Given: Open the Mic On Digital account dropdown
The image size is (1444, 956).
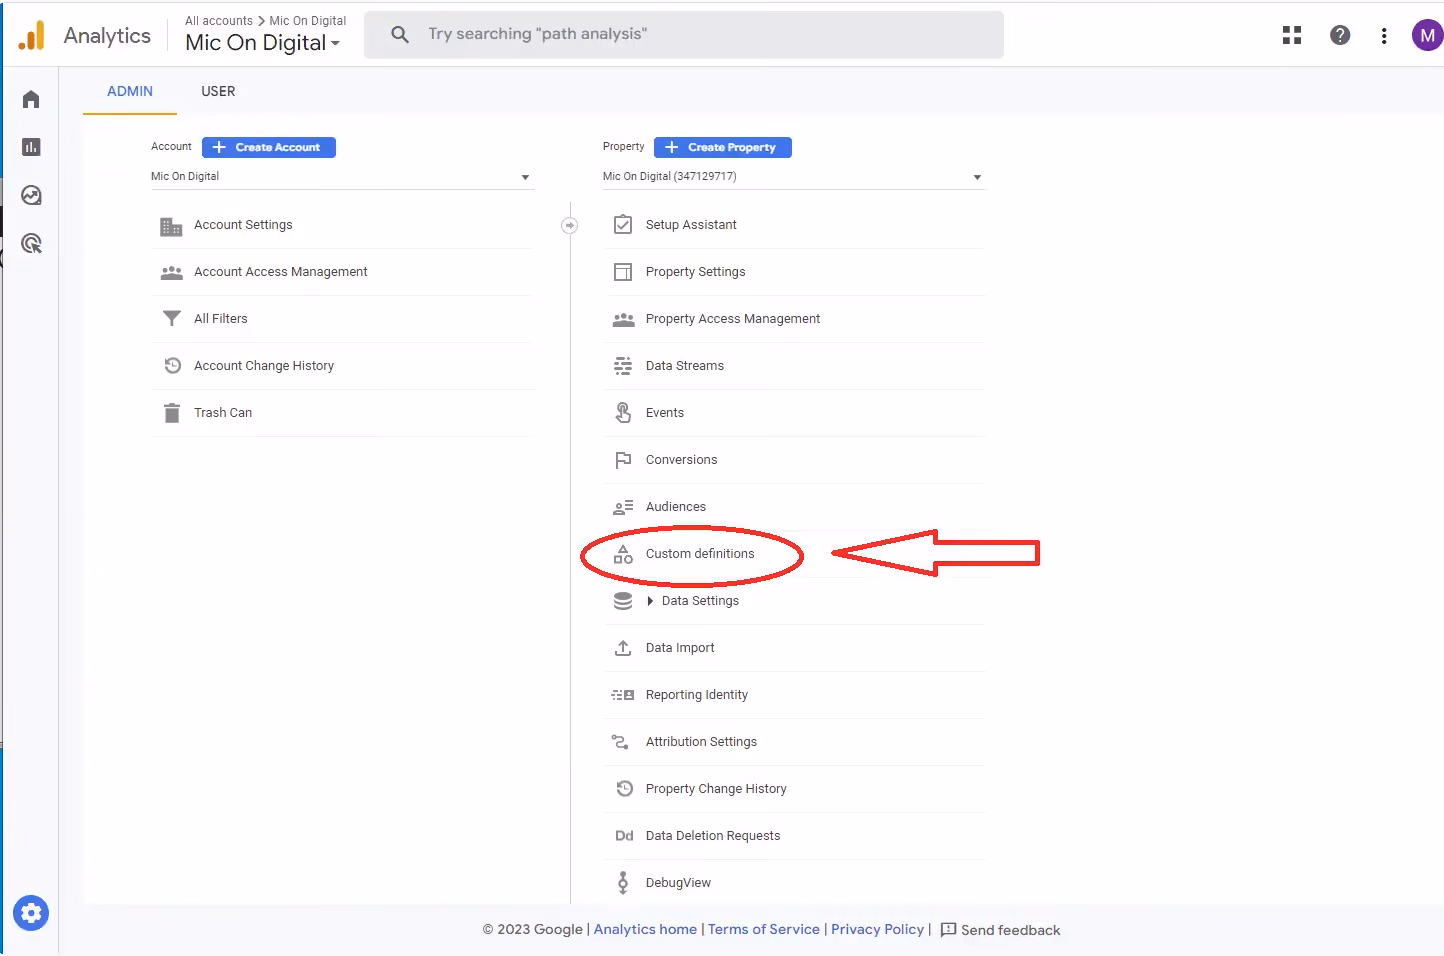Looking at the screenshot, I should coord(342,177).
